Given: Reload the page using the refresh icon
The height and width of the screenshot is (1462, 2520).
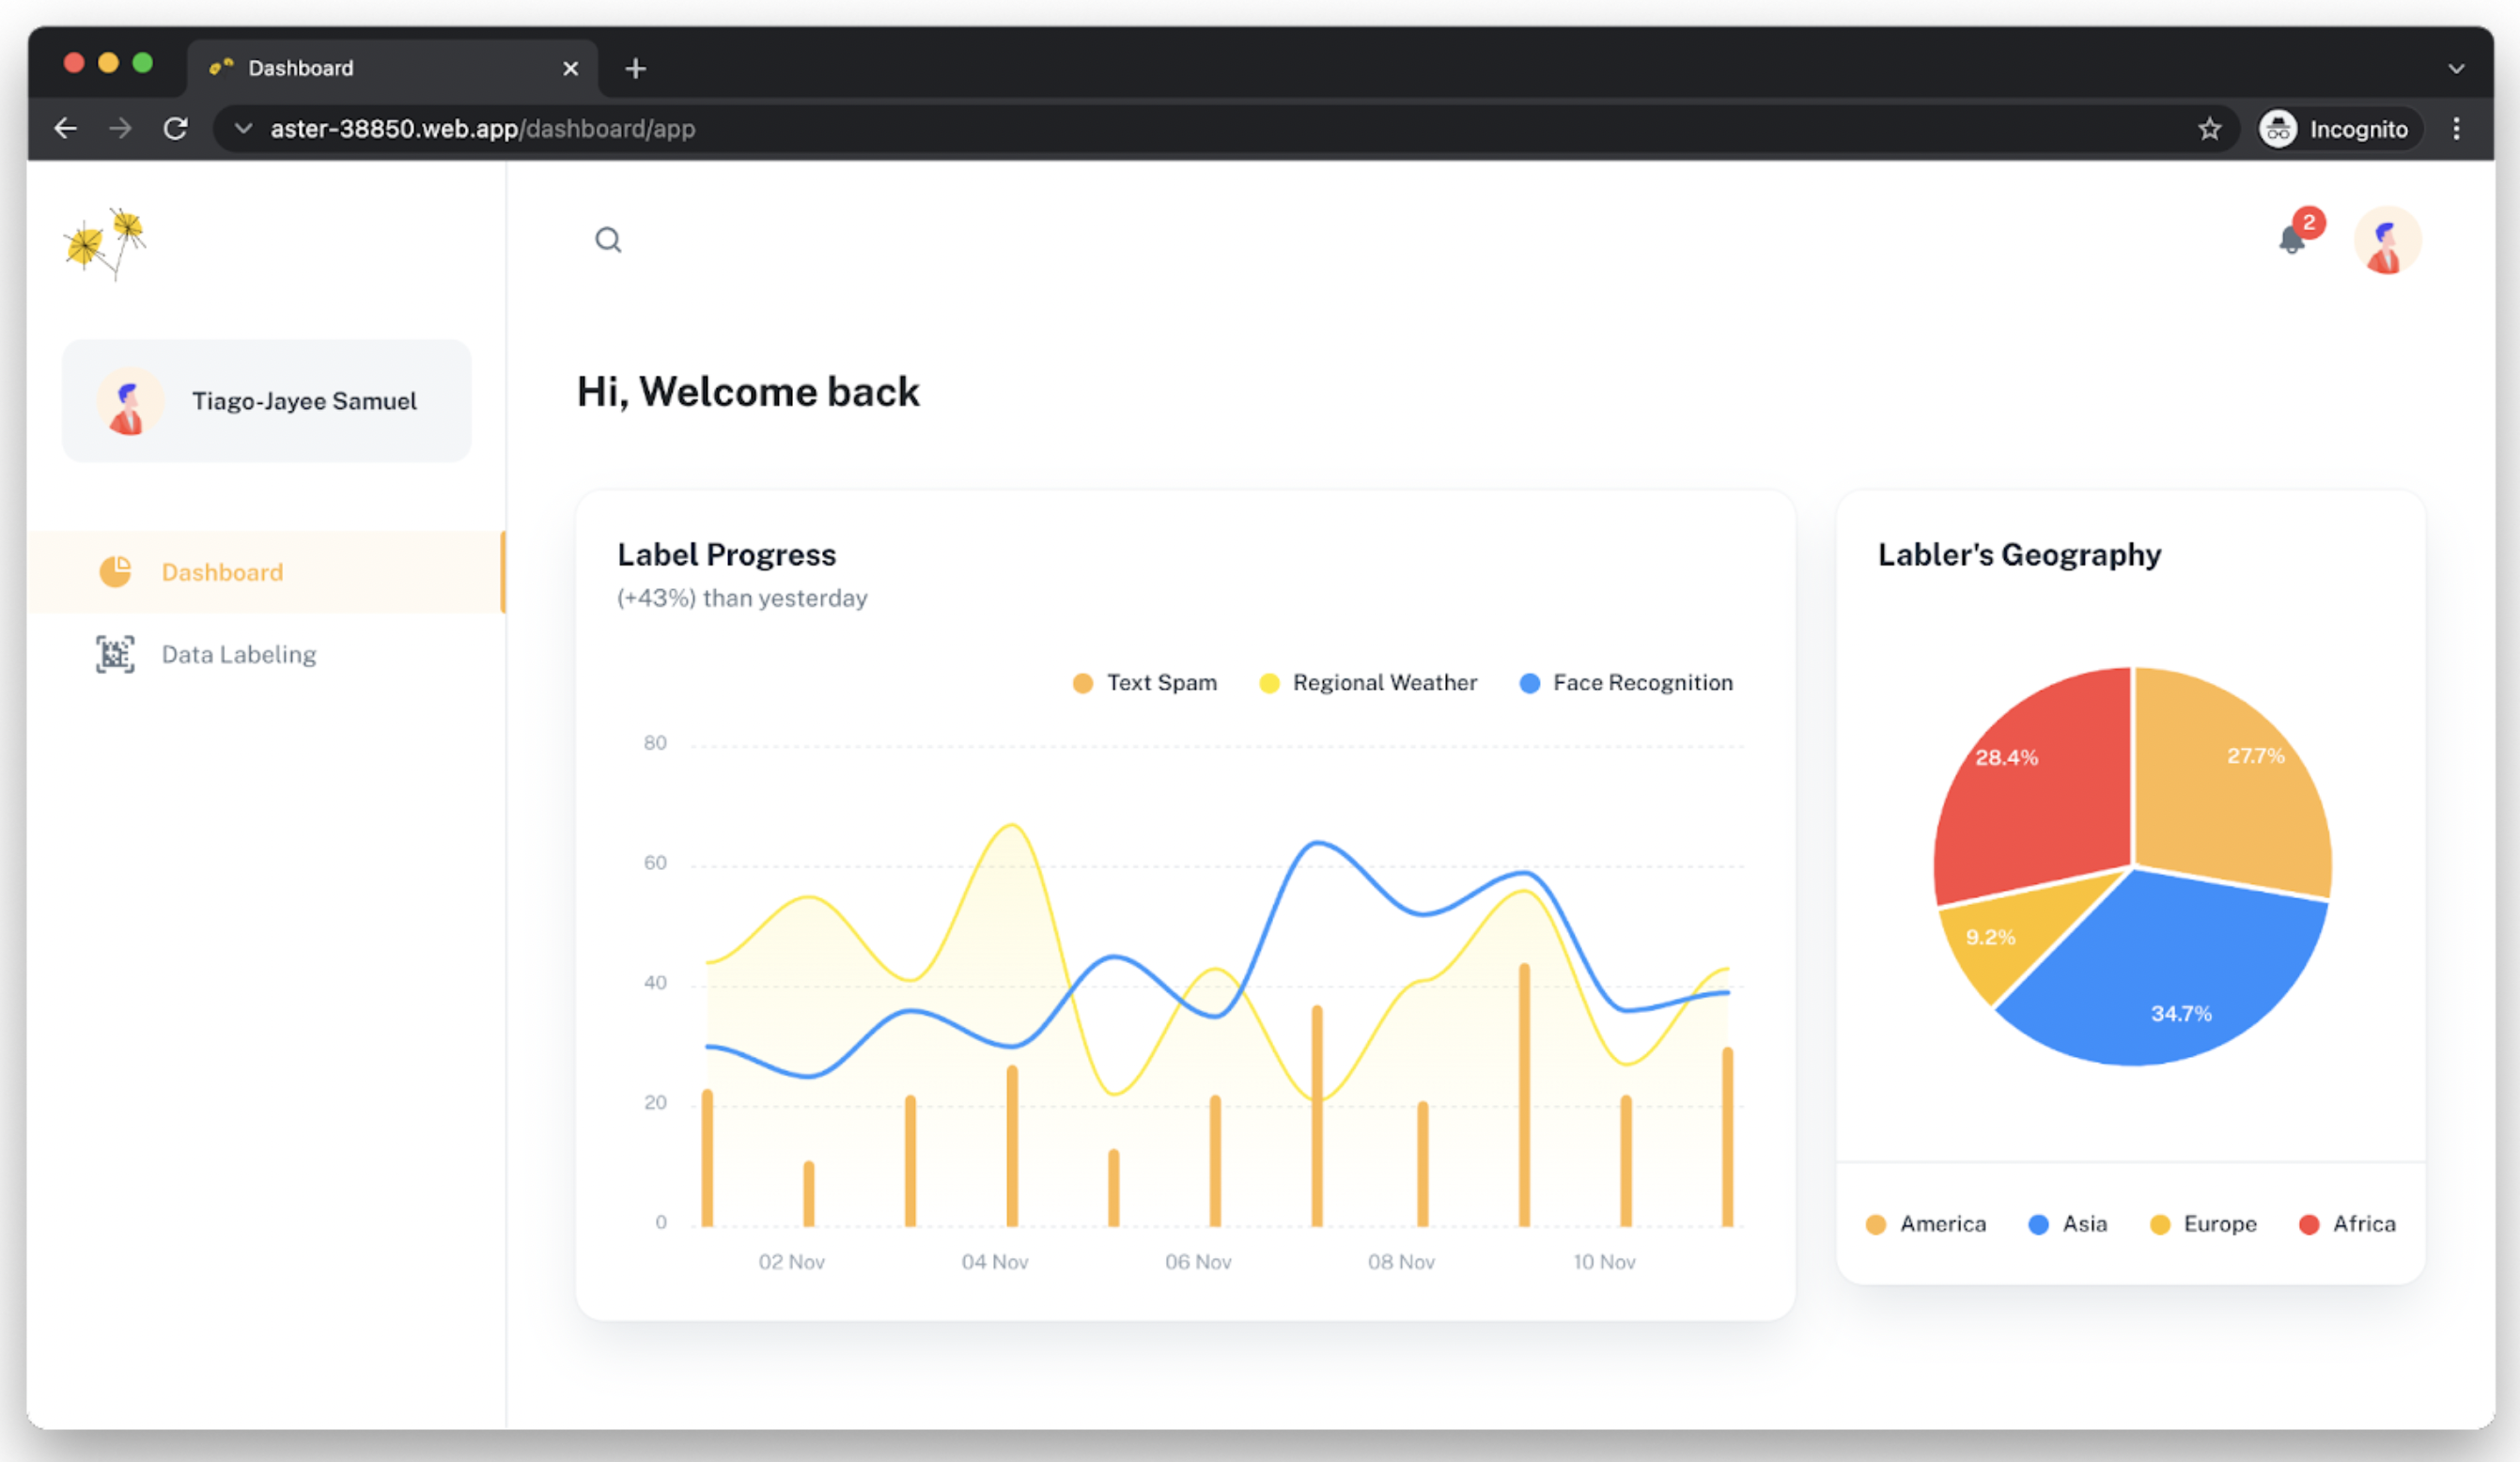Looking at the screenshot, I should tap(175, 128).
